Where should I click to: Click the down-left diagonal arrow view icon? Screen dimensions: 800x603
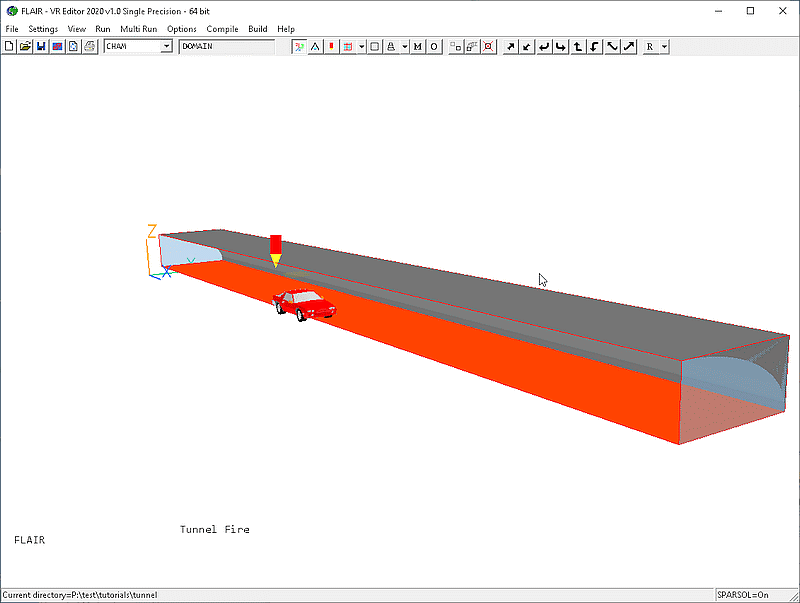pos(526,47)
